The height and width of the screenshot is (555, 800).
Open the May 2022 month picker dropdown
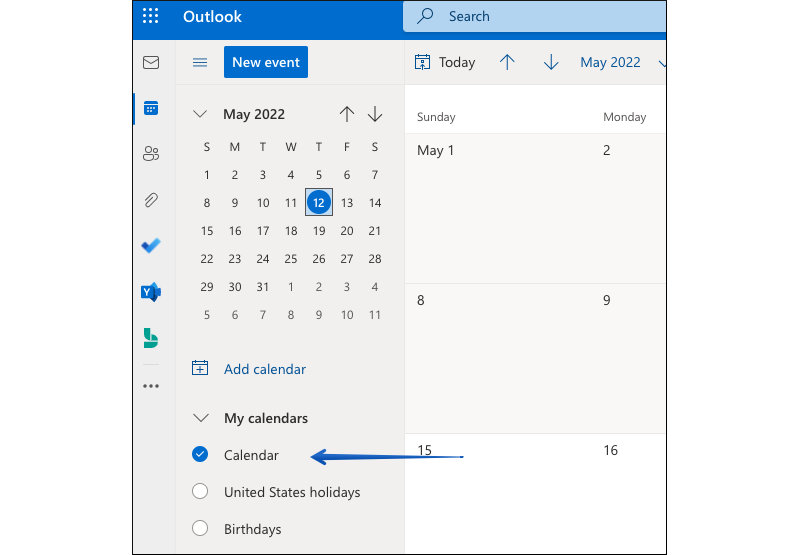pyautogui.click(x=618, y=62)
